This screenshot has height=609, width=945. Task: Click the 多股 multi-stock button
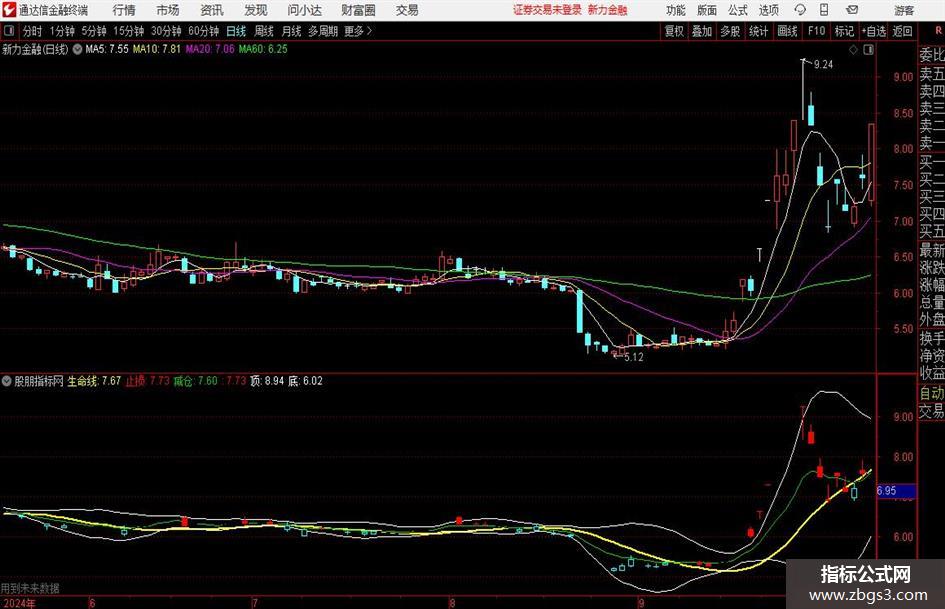(730, 31)
